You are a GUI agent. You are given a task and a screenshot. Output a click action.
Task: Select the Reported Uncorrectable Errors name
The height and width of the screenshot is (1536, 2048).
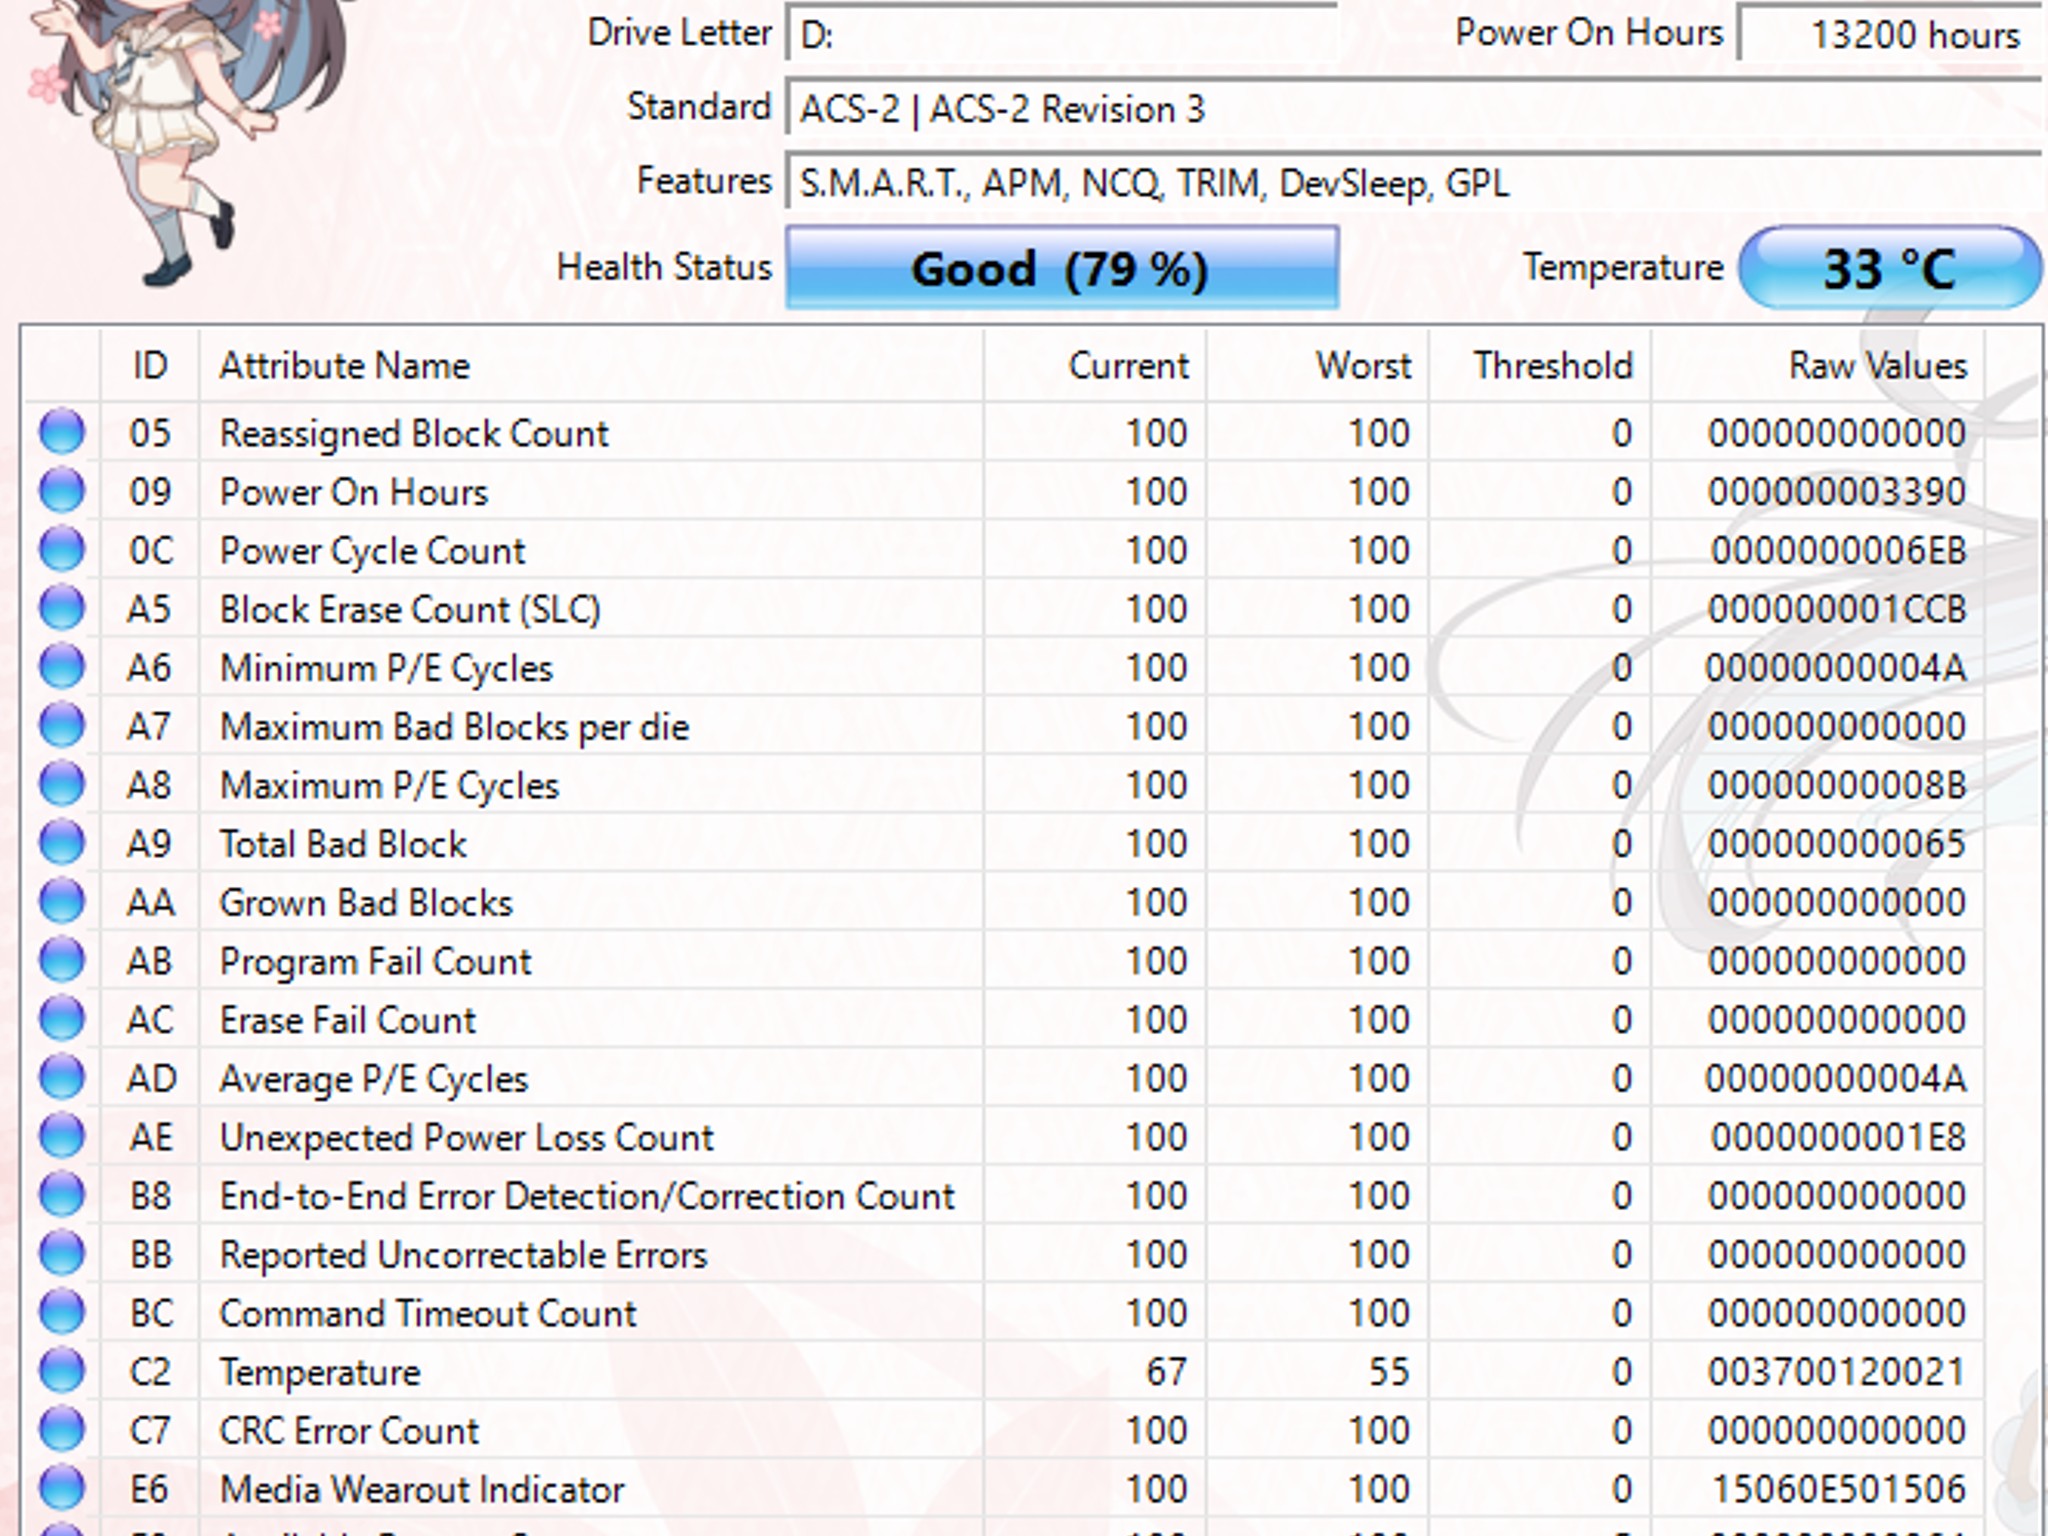pos(463,1255)
